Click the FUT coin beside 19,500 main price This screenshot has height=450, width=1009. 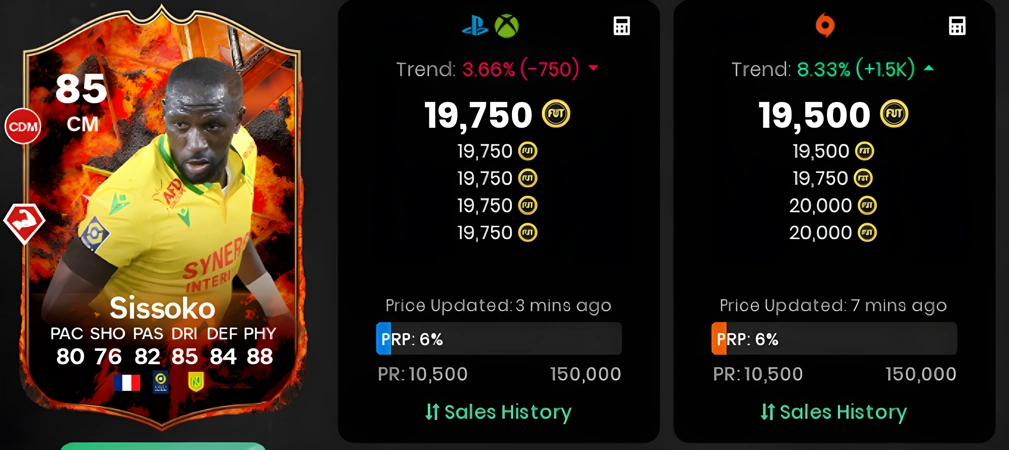pyautogui.click(x=894, y=115)
